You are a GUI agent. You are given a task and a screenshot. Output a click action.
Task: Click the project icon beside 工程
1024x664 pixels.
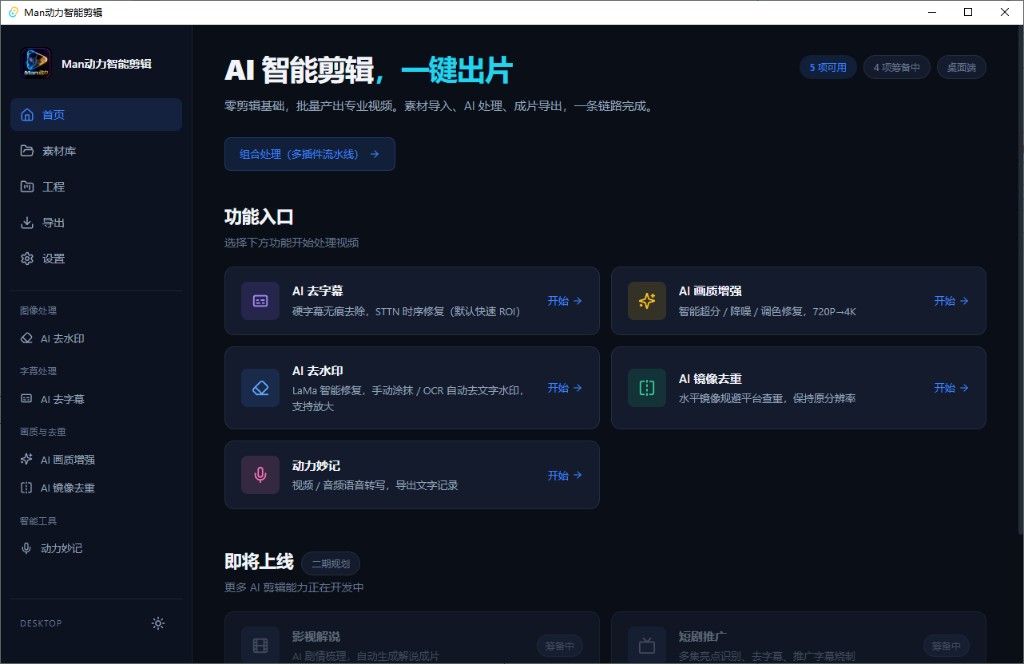pyautogui.click(x=27, y=187)
